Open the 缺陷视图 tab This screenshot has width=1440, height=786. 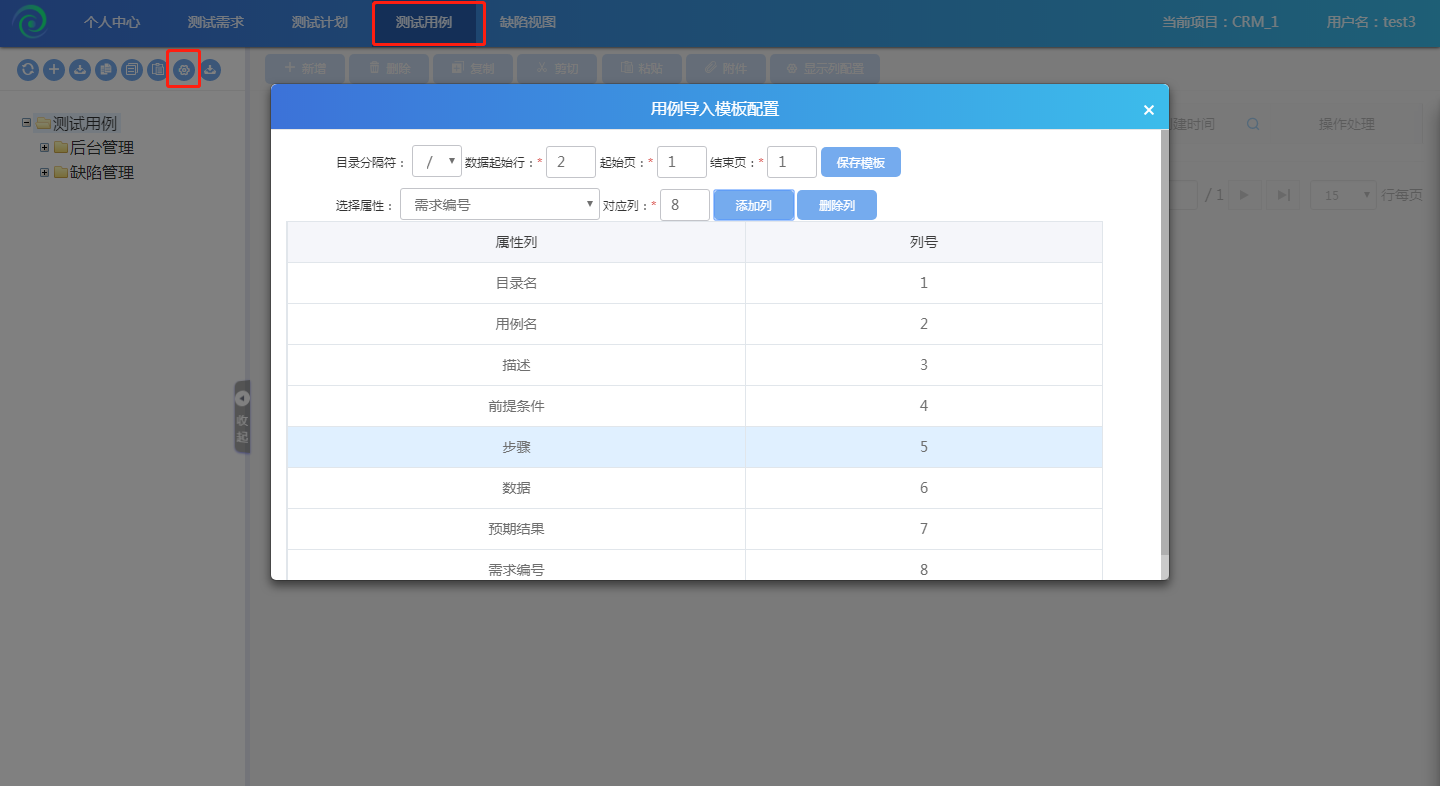[527, 22]
